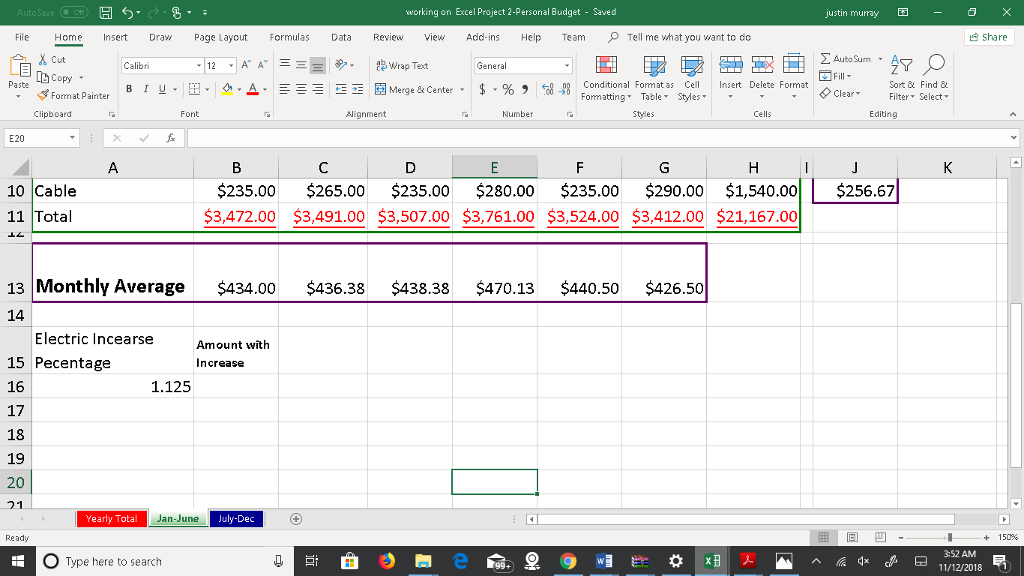Screen dimensions: 1024x576
Task: Expand the formula bar chevron
Action: pyautogui.click(x=1013, y=138)
